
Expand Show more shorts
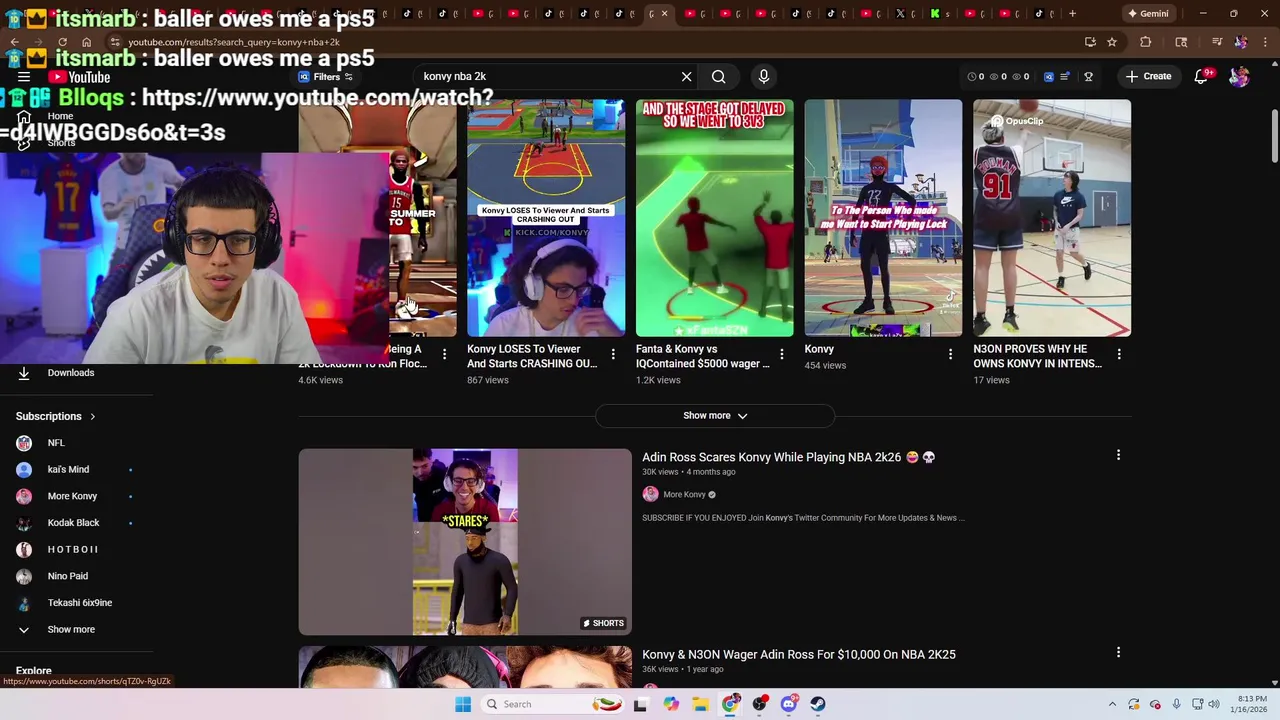pyautogui.click(x=714, y=416)
